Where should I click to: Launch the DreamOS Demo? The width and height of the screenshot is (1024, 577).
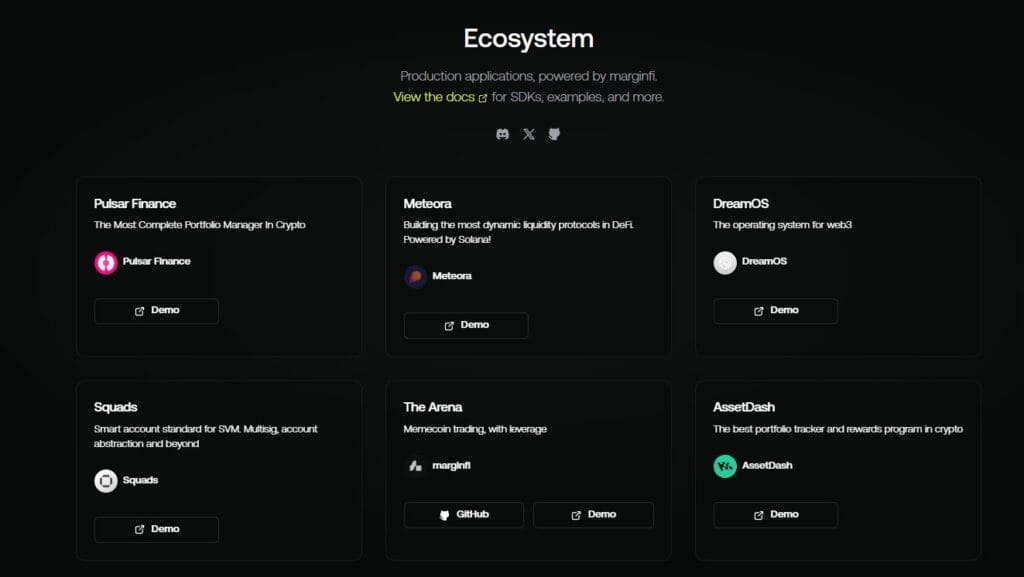pos(775,311)
